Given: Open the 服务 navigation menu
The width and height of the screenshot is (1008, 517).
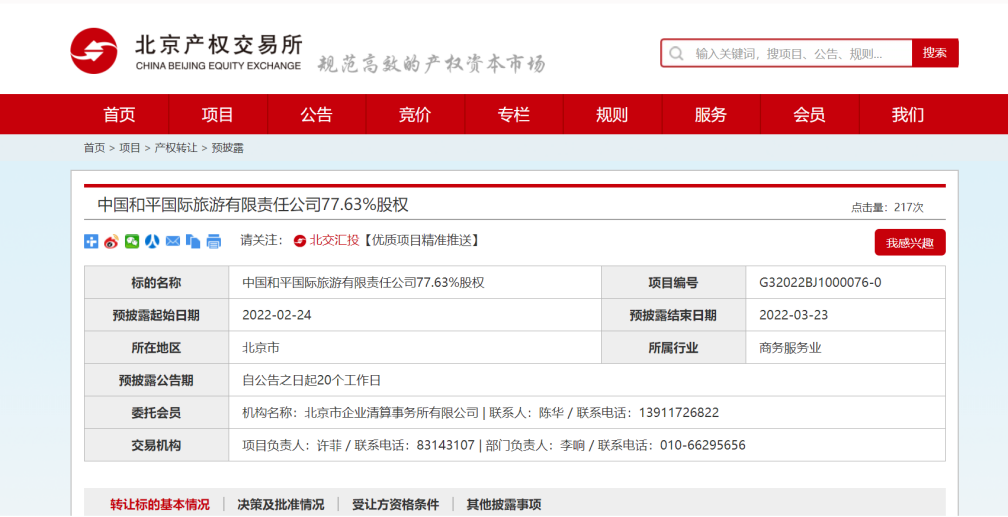Looking at the screenshot, I should point(710,115).
